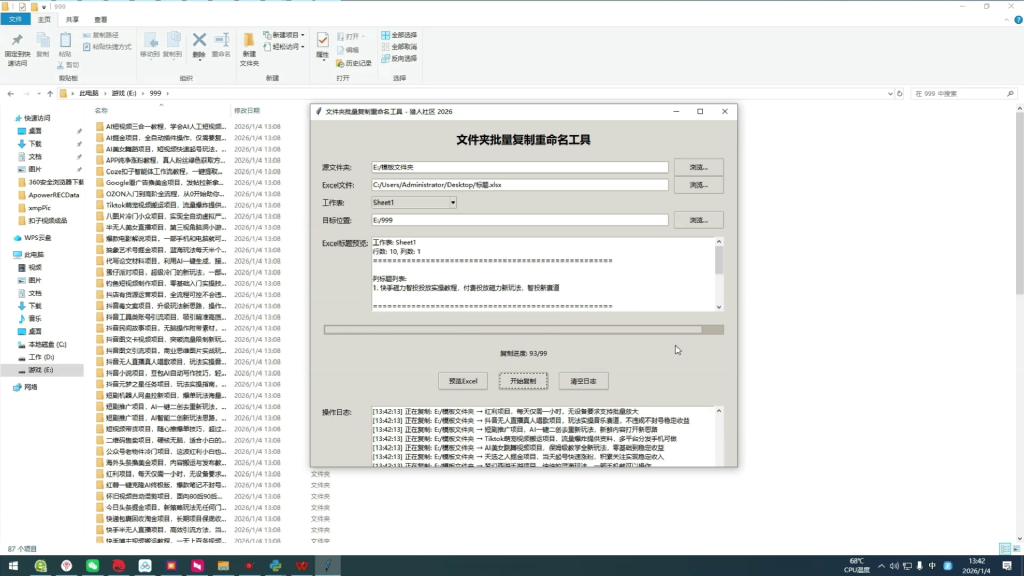Image resolution: width=1024 pixels, height=576 pixels.
Task: Click the copy progress bar
Action: tap(523, 329)
